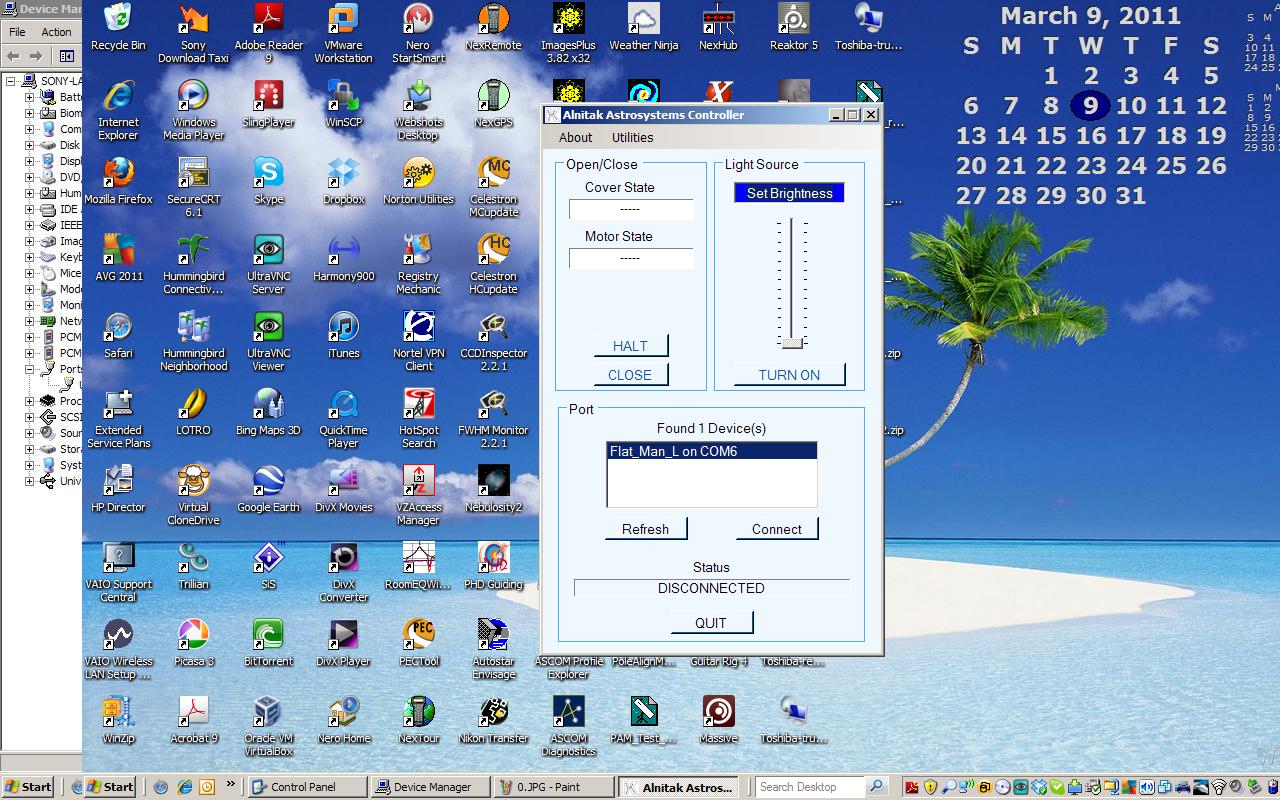This screenshot has height=800, width=1280.
Task: Click the Search Desktop field
Action: point(810,787)
